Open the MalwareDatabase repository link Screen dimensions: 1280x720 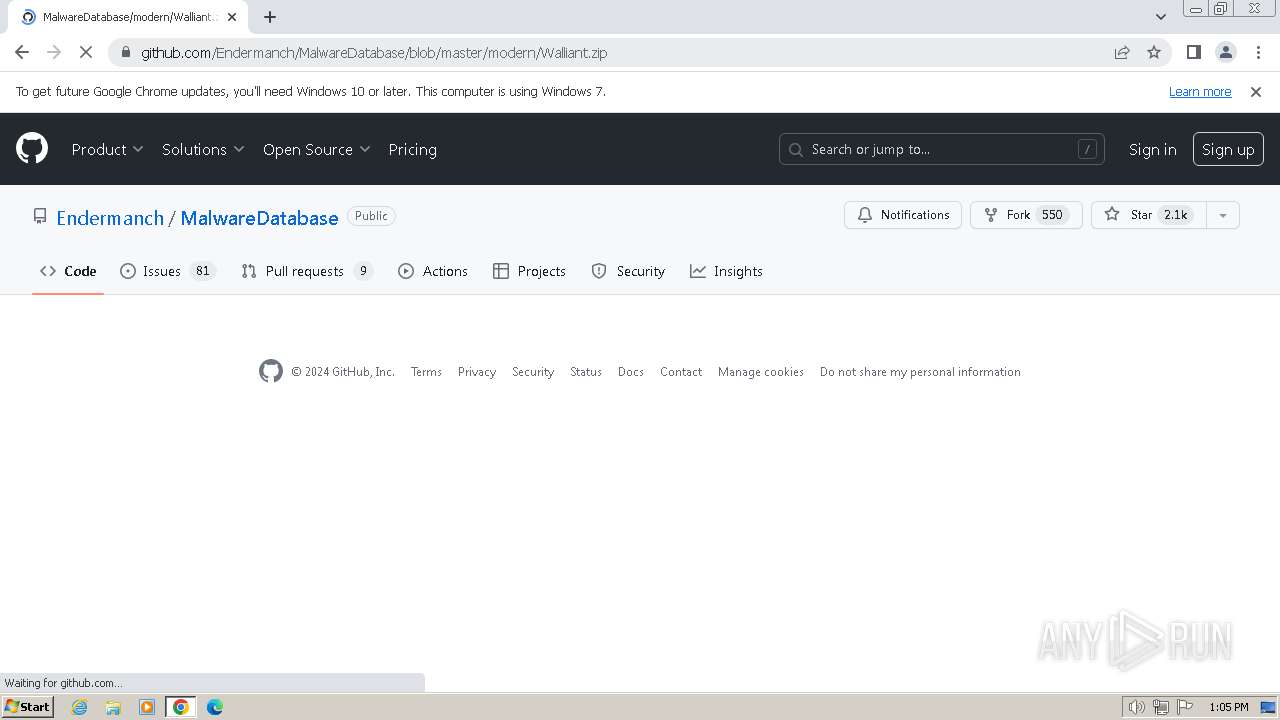coord(259,218)
